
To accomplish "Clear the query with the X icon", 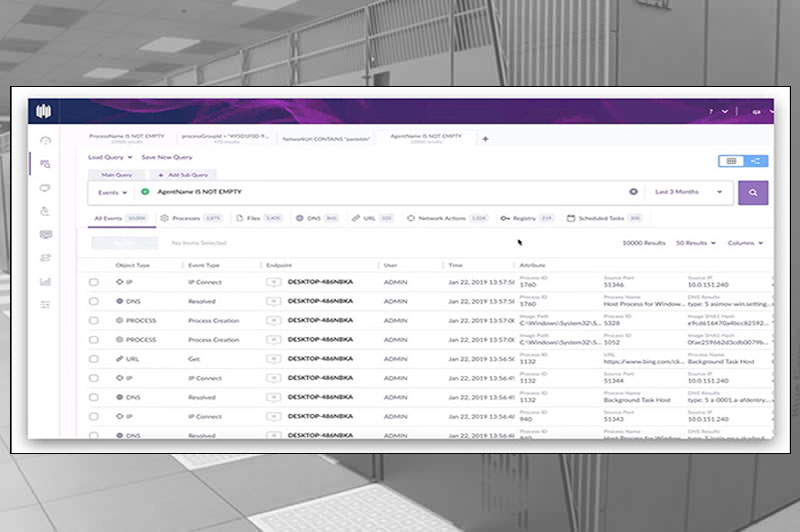I will pos(633,192).
